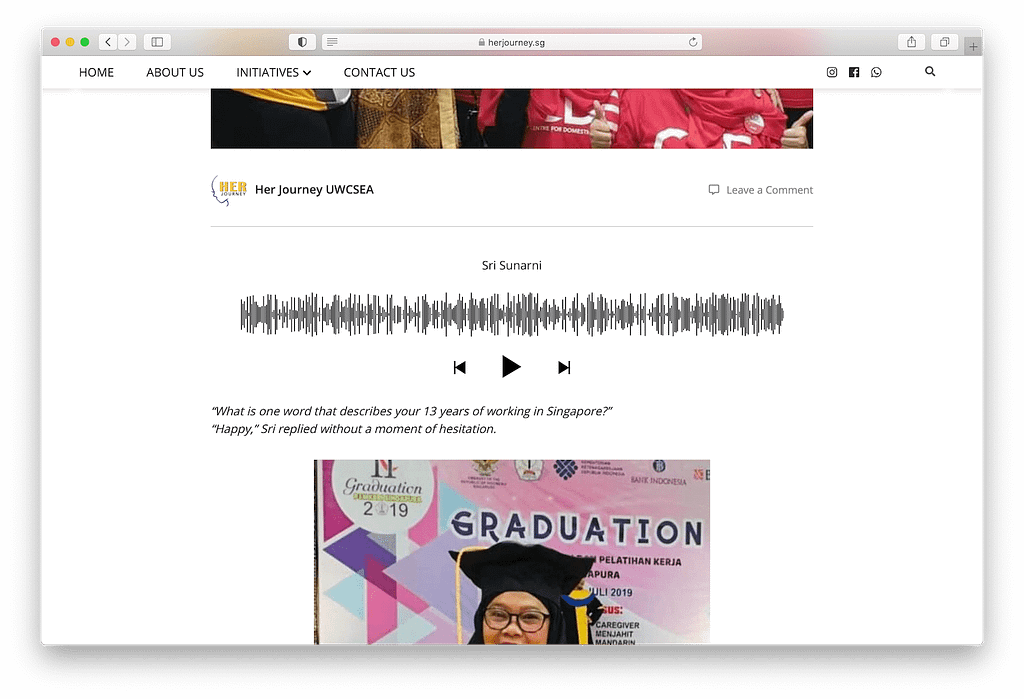Click the privacy shield icon
Viewport: 1024px width, 699px height.
pyautogui.click(x=302, y=42)
